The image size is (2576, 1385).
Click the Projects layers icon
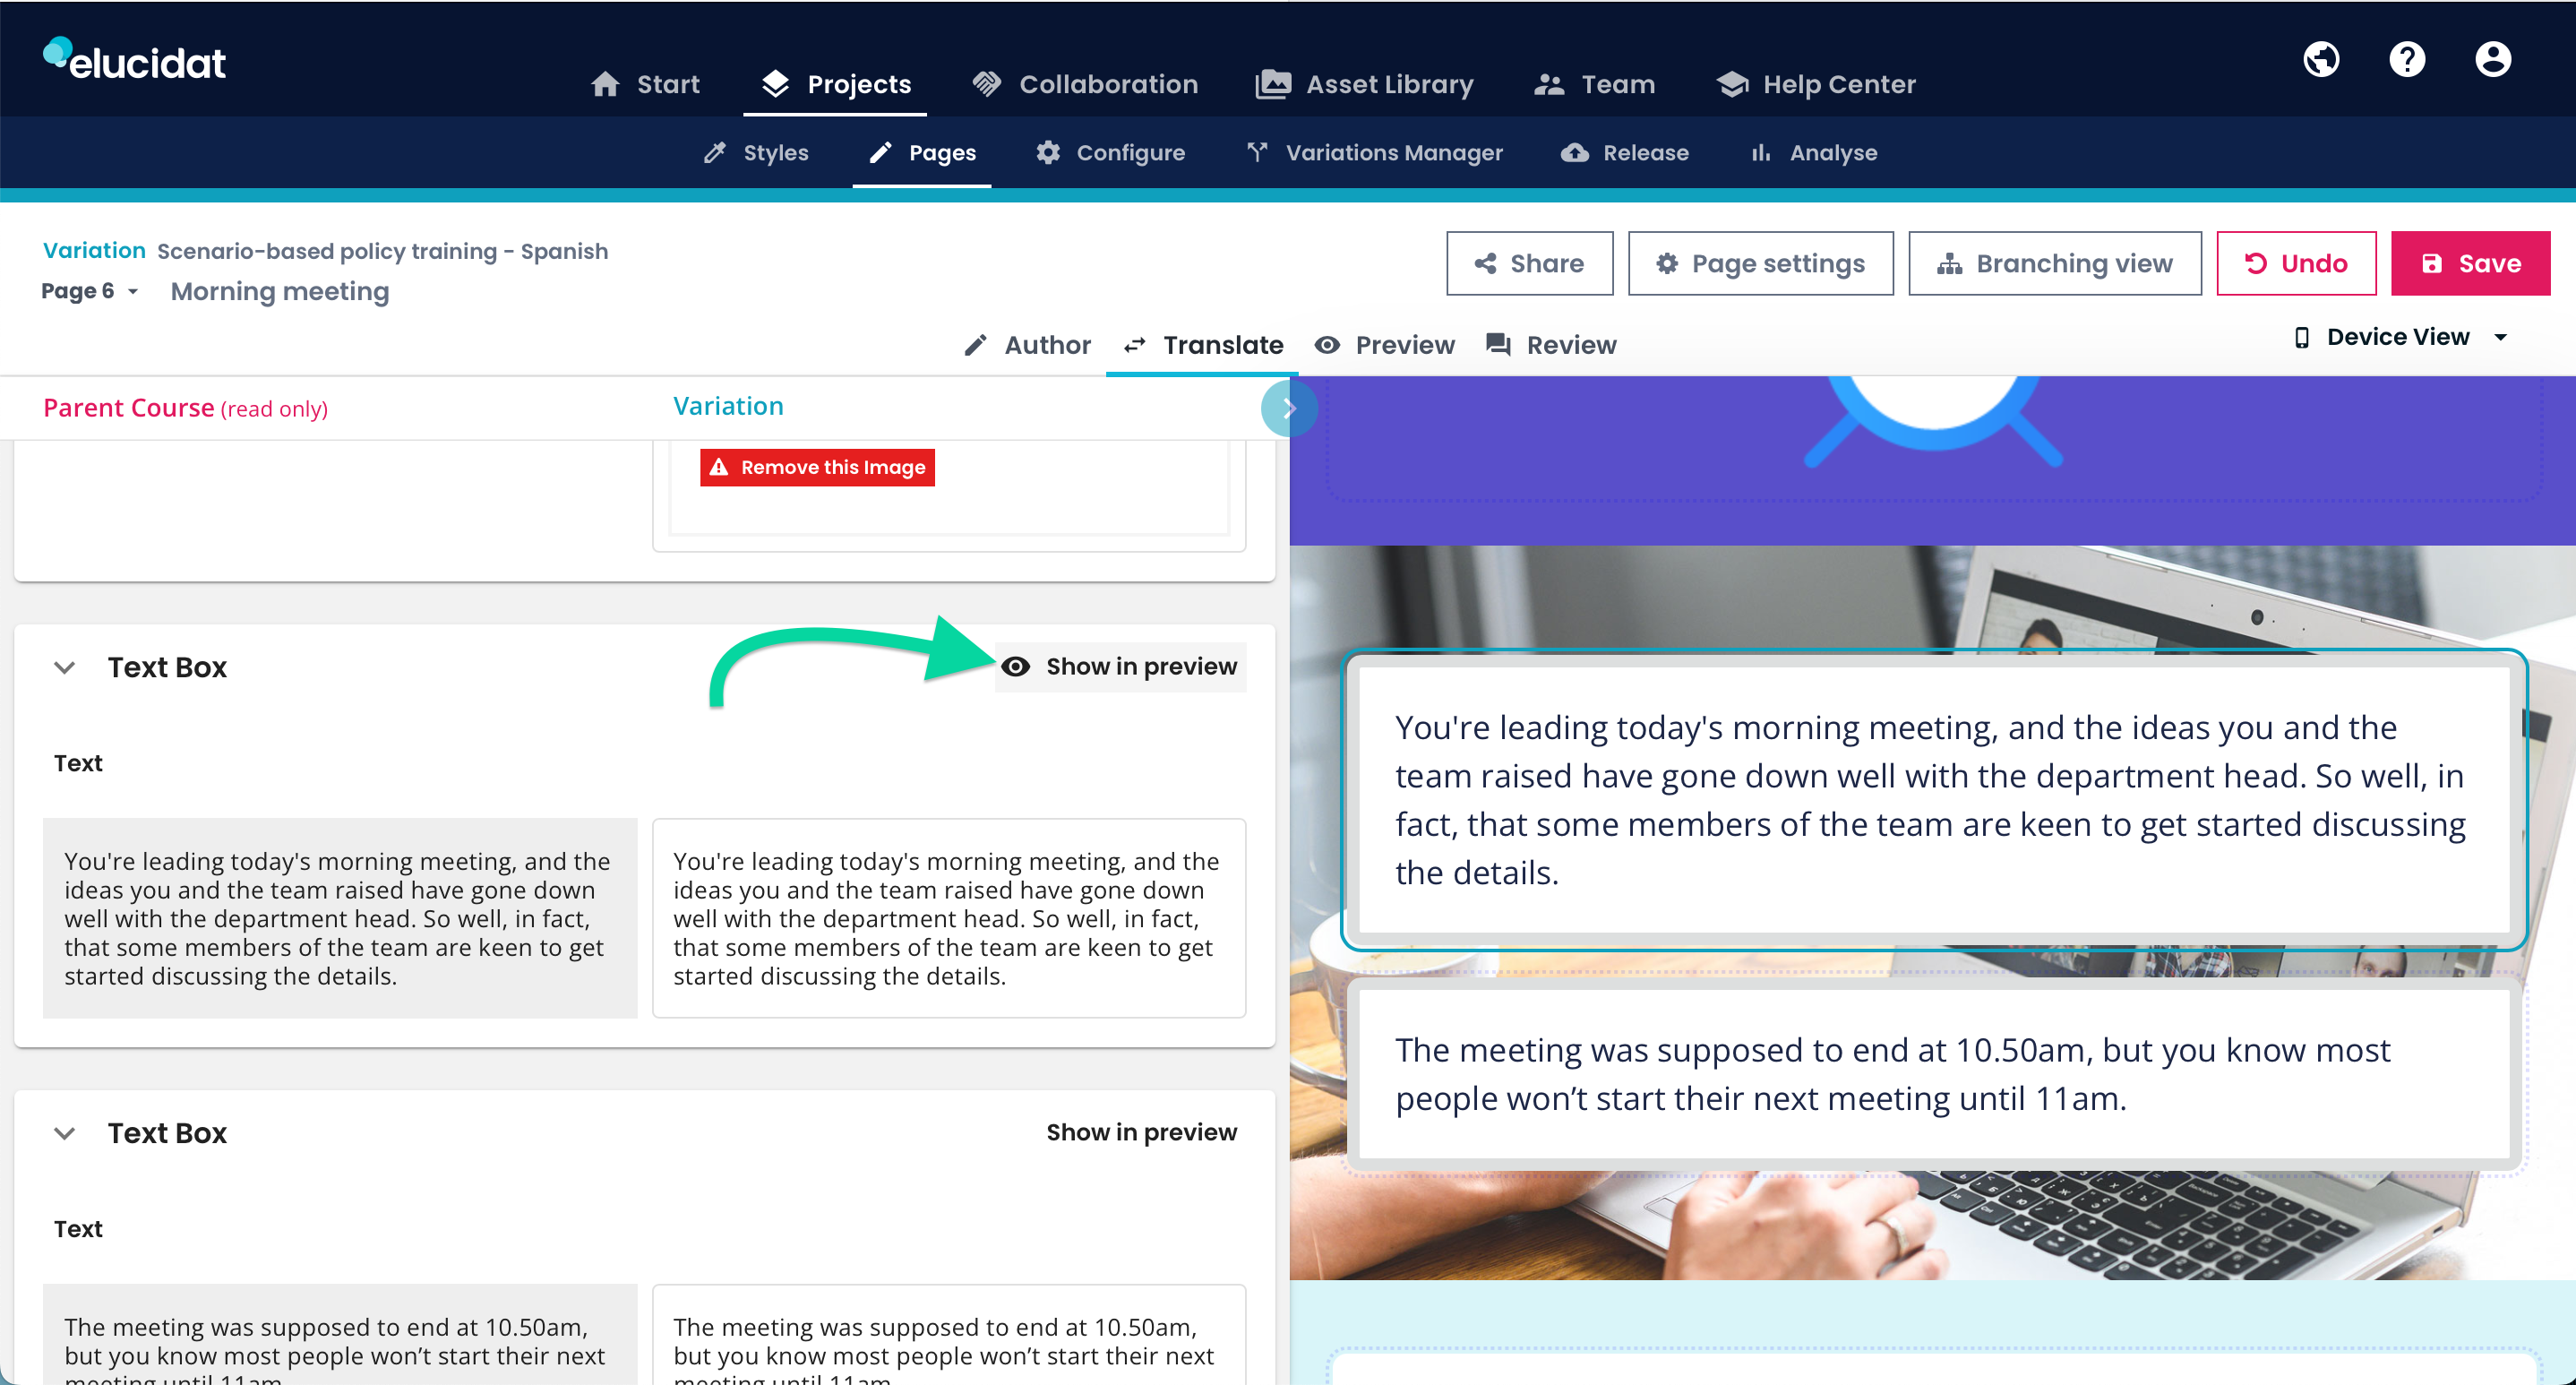point(775,84)
